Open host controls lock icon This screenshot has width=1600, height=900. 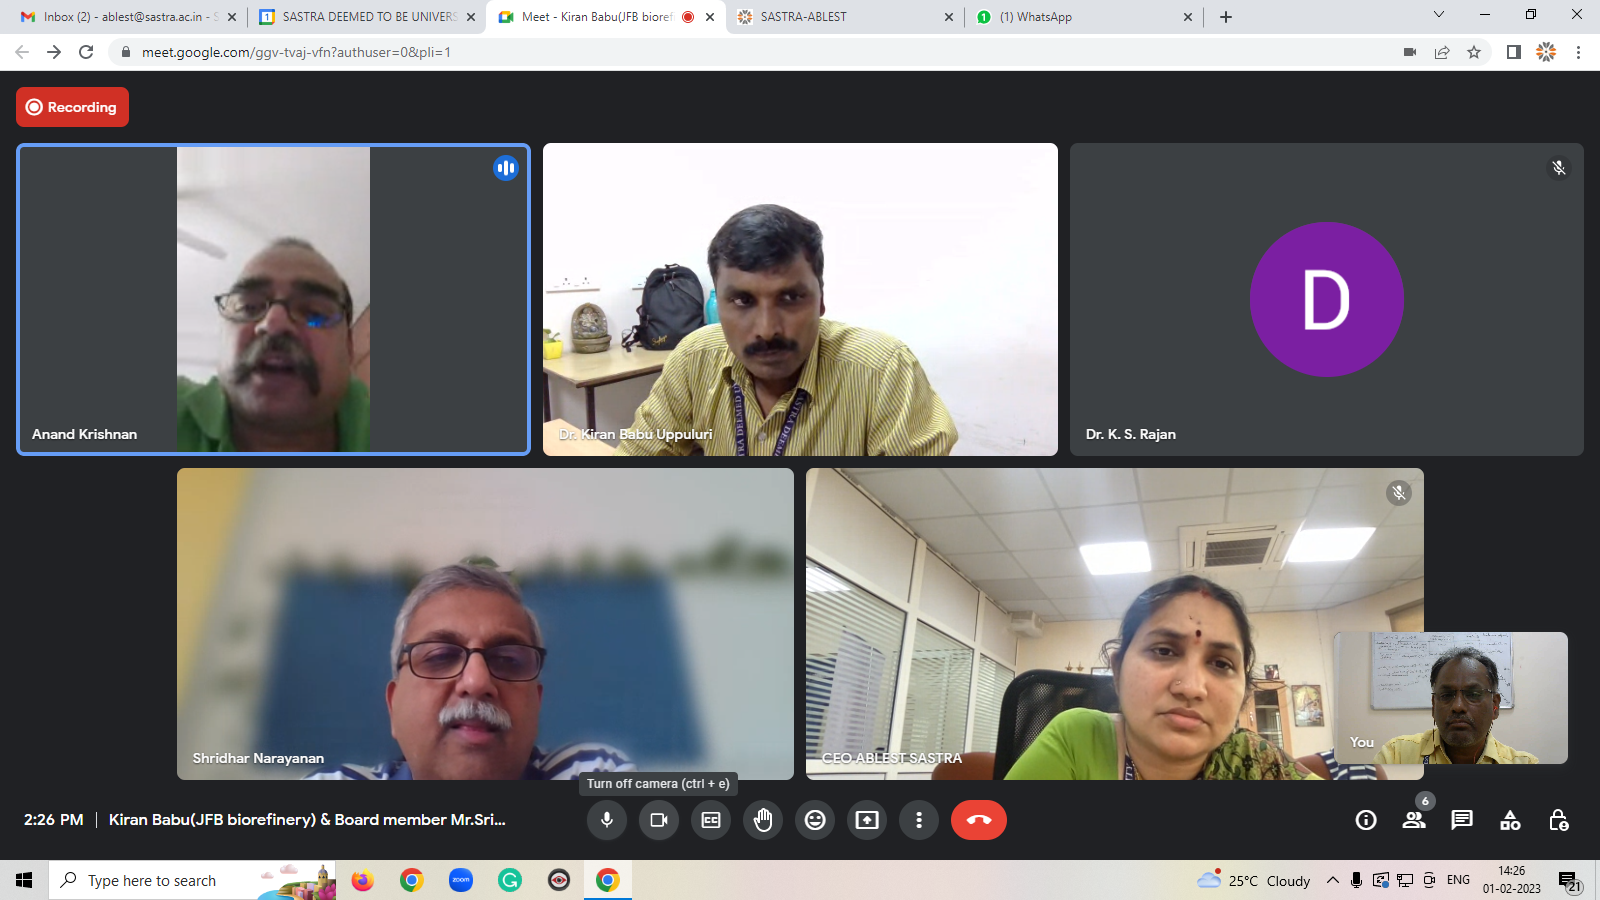tap(1558, 820)
